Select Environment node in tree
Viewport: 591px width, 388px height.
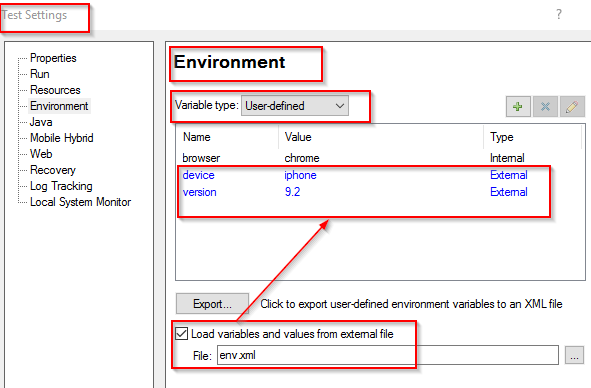[x=59, y=106]
